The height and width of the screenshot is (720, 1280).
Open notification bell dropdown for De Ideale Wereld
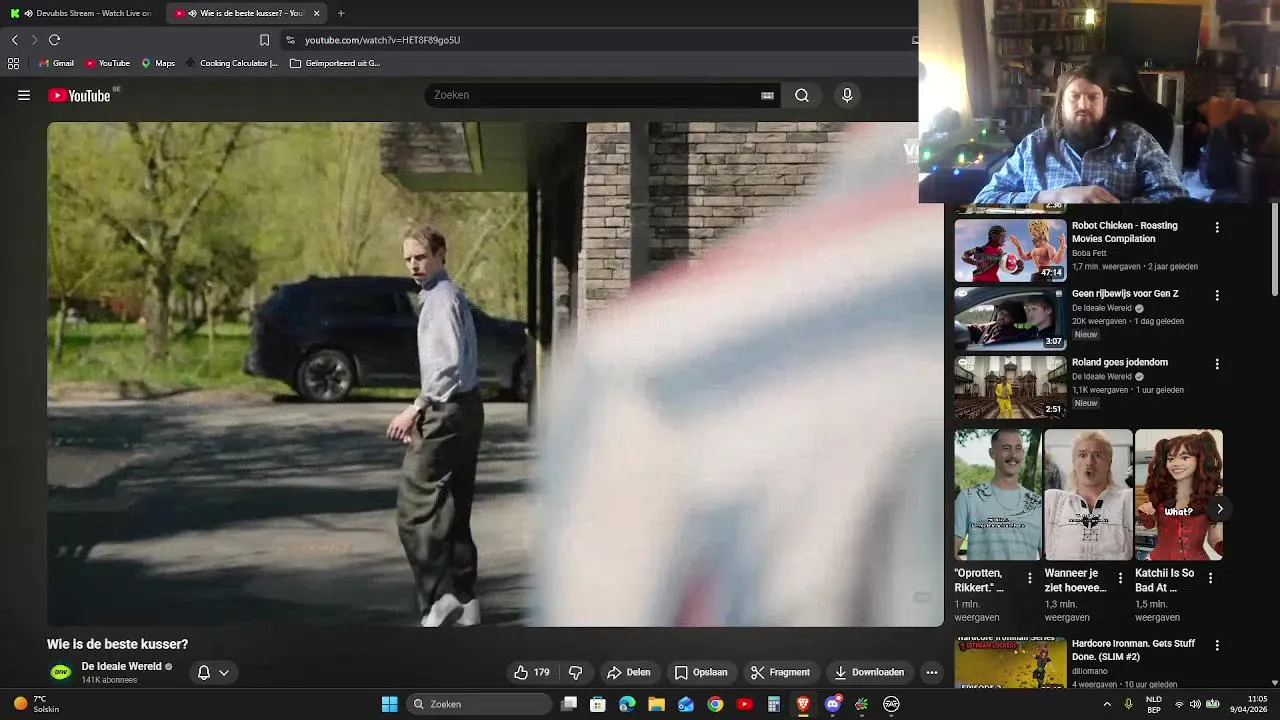pos(213,672)
